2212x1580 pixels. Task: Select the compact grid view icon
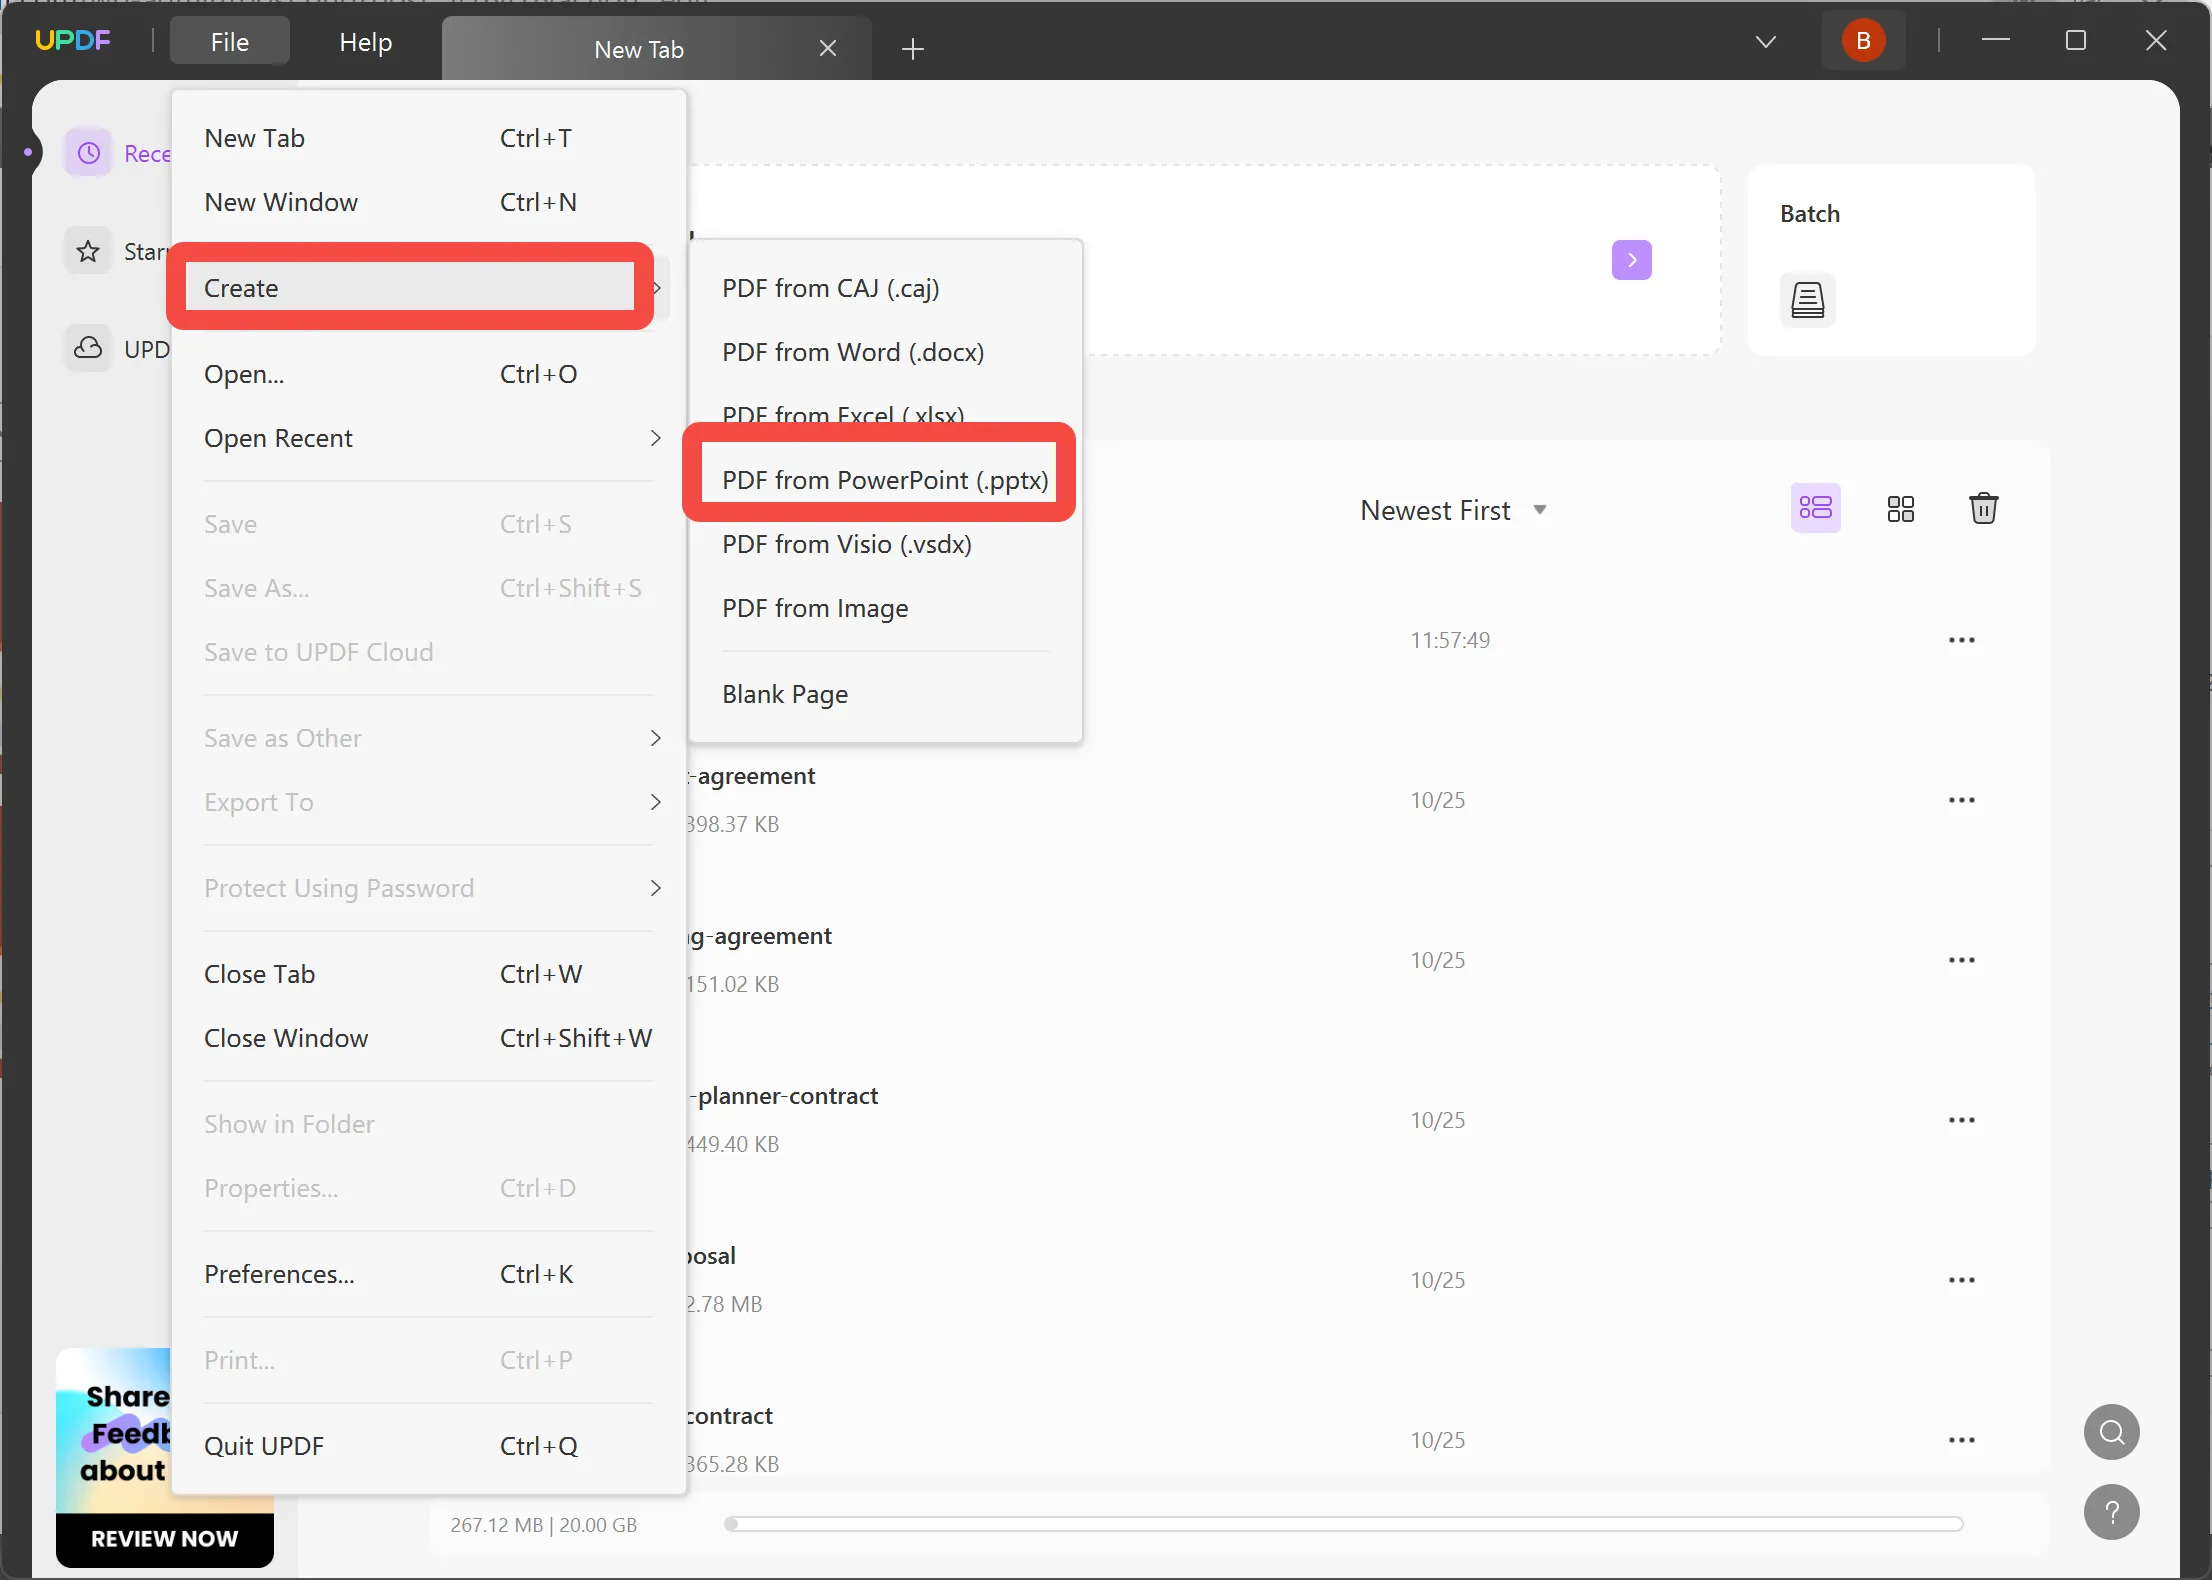pyautogui.click(x=1901, y=508)
